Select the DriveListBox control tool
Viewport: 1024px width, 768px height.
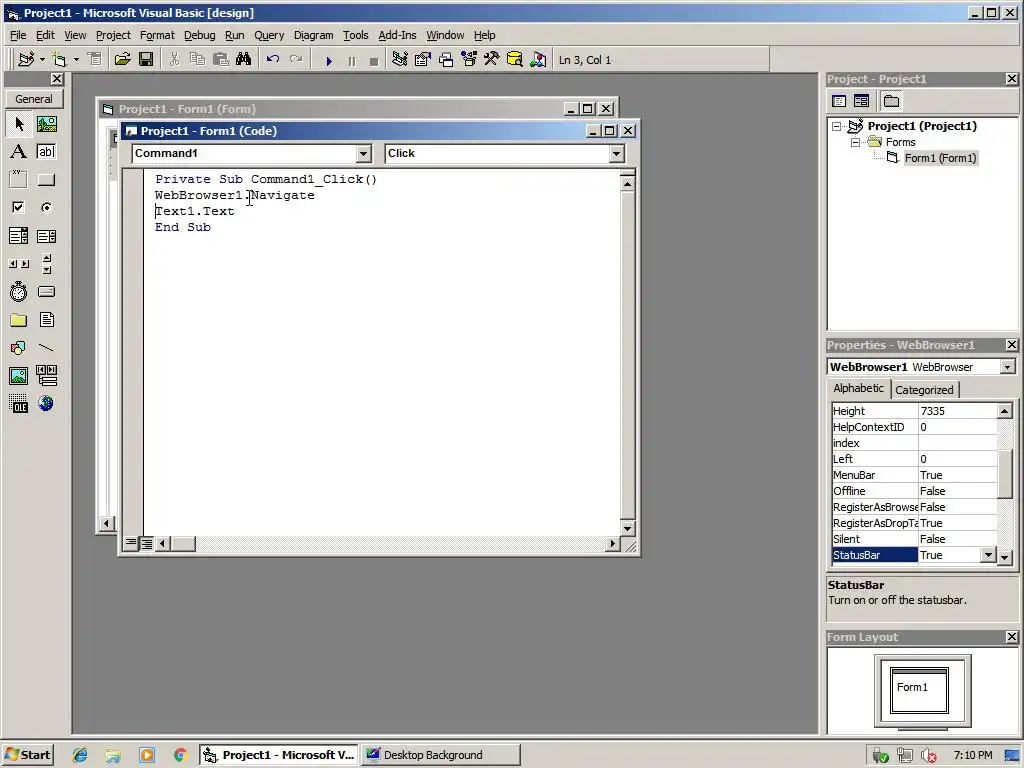46,292
